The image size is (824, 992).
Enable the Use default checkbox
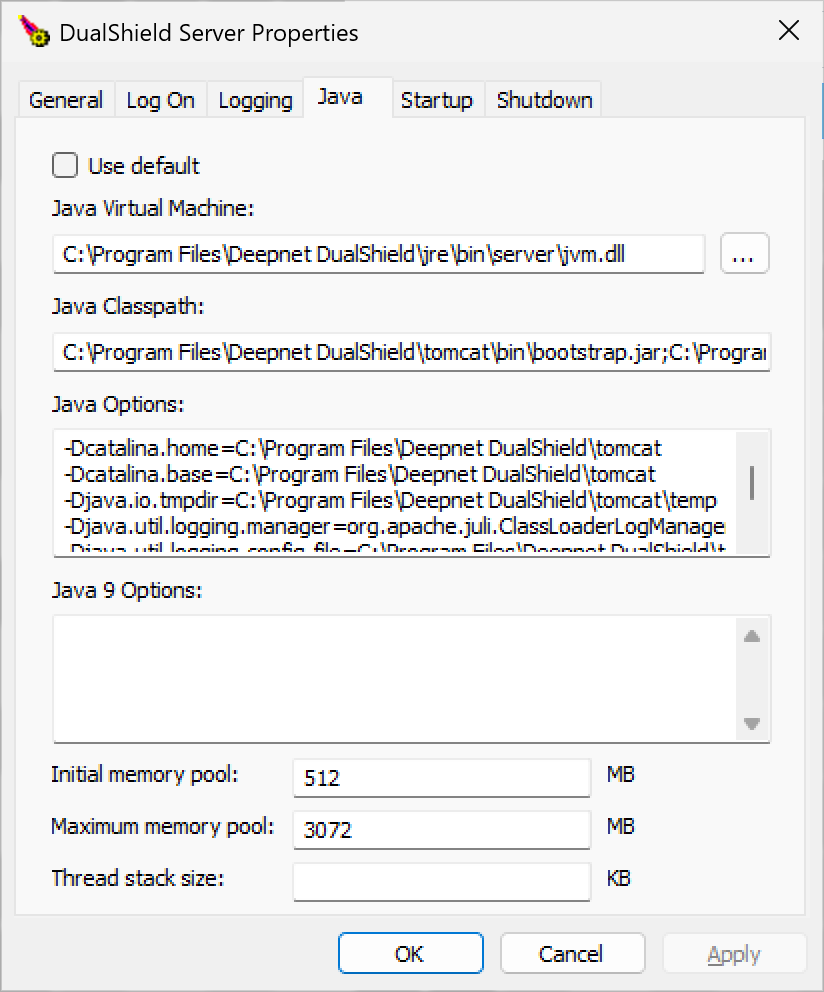point(65,165)
